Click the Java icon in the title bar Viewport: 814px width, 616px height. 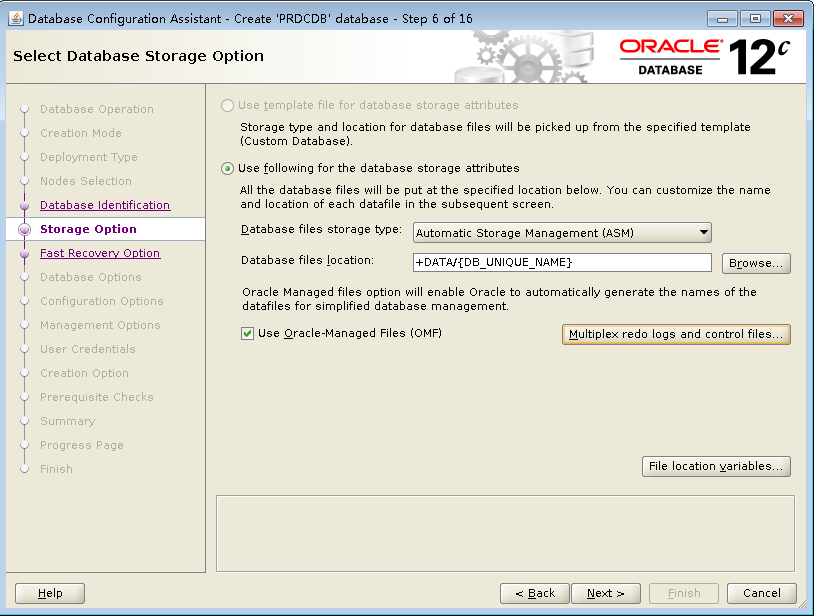click(16, 19)
